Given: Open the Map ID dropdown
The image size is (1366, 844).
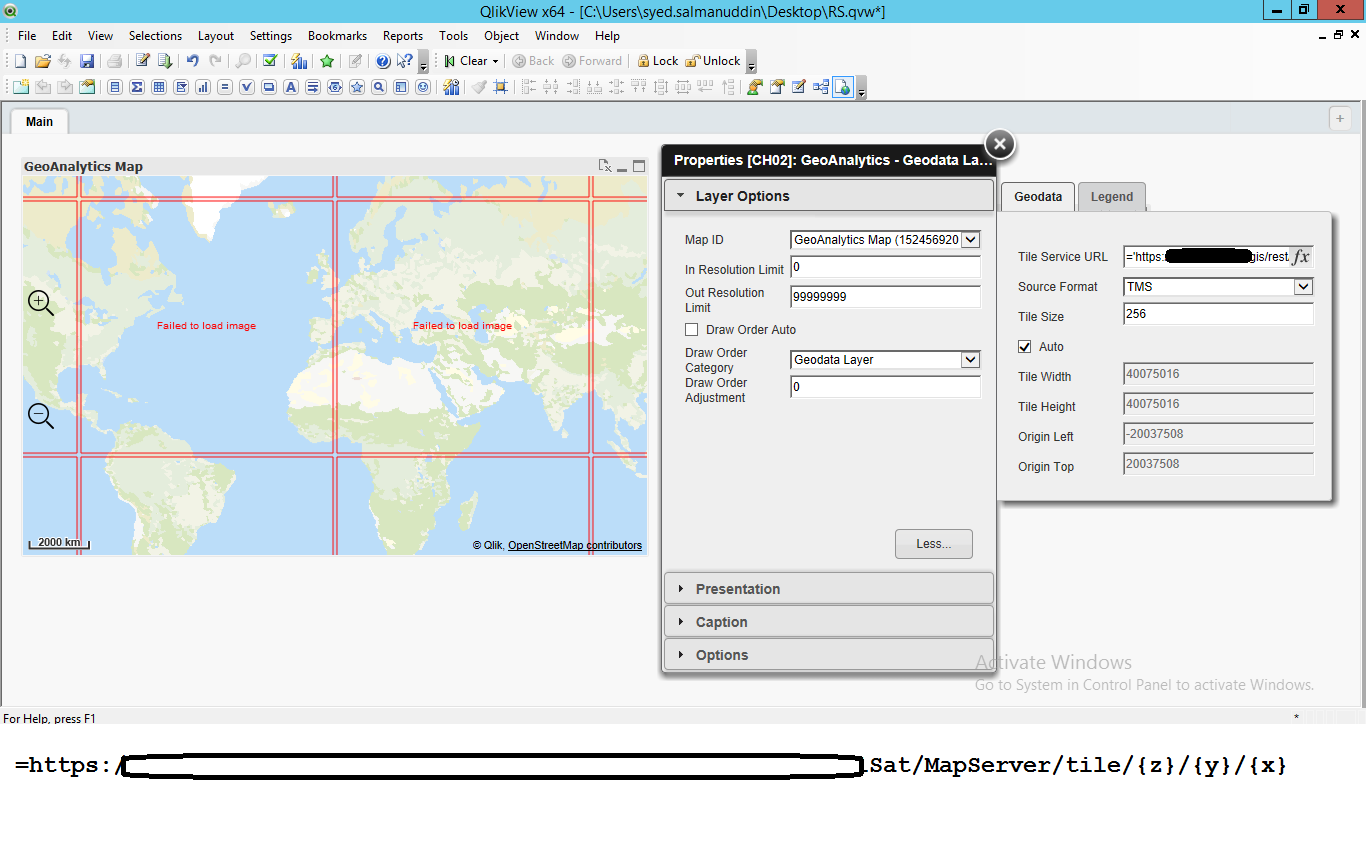Looking at the screenshot, I should click(x=971, y=240).
